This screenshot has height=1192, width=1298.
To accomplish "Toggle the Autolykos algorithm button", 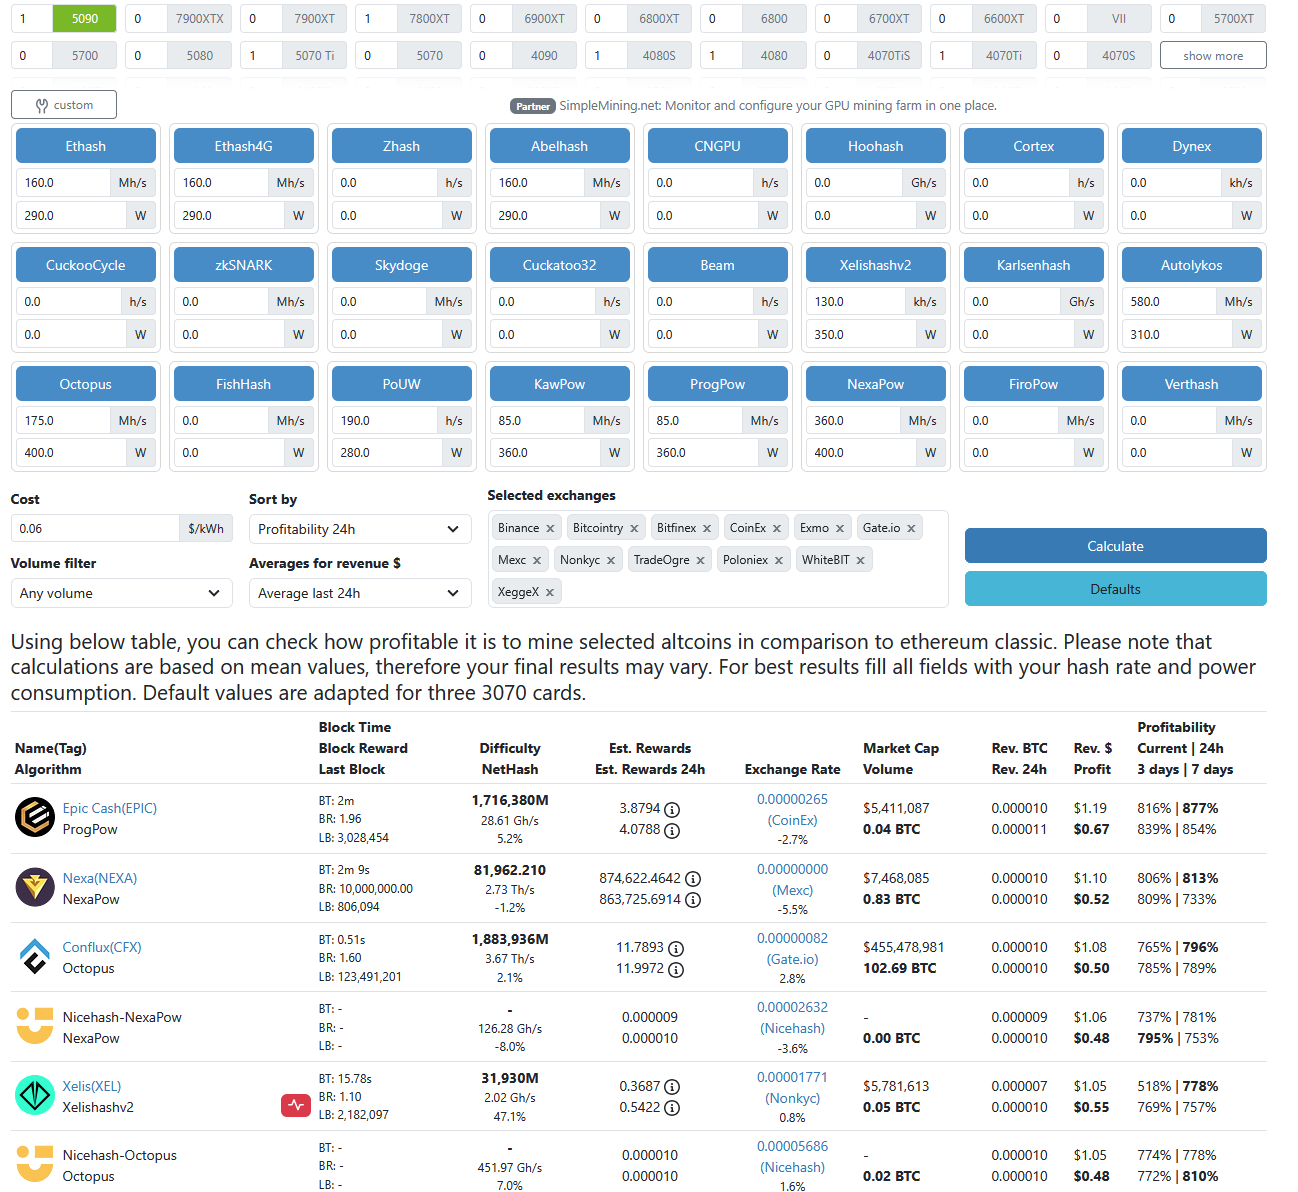I will coord(1192,265).
